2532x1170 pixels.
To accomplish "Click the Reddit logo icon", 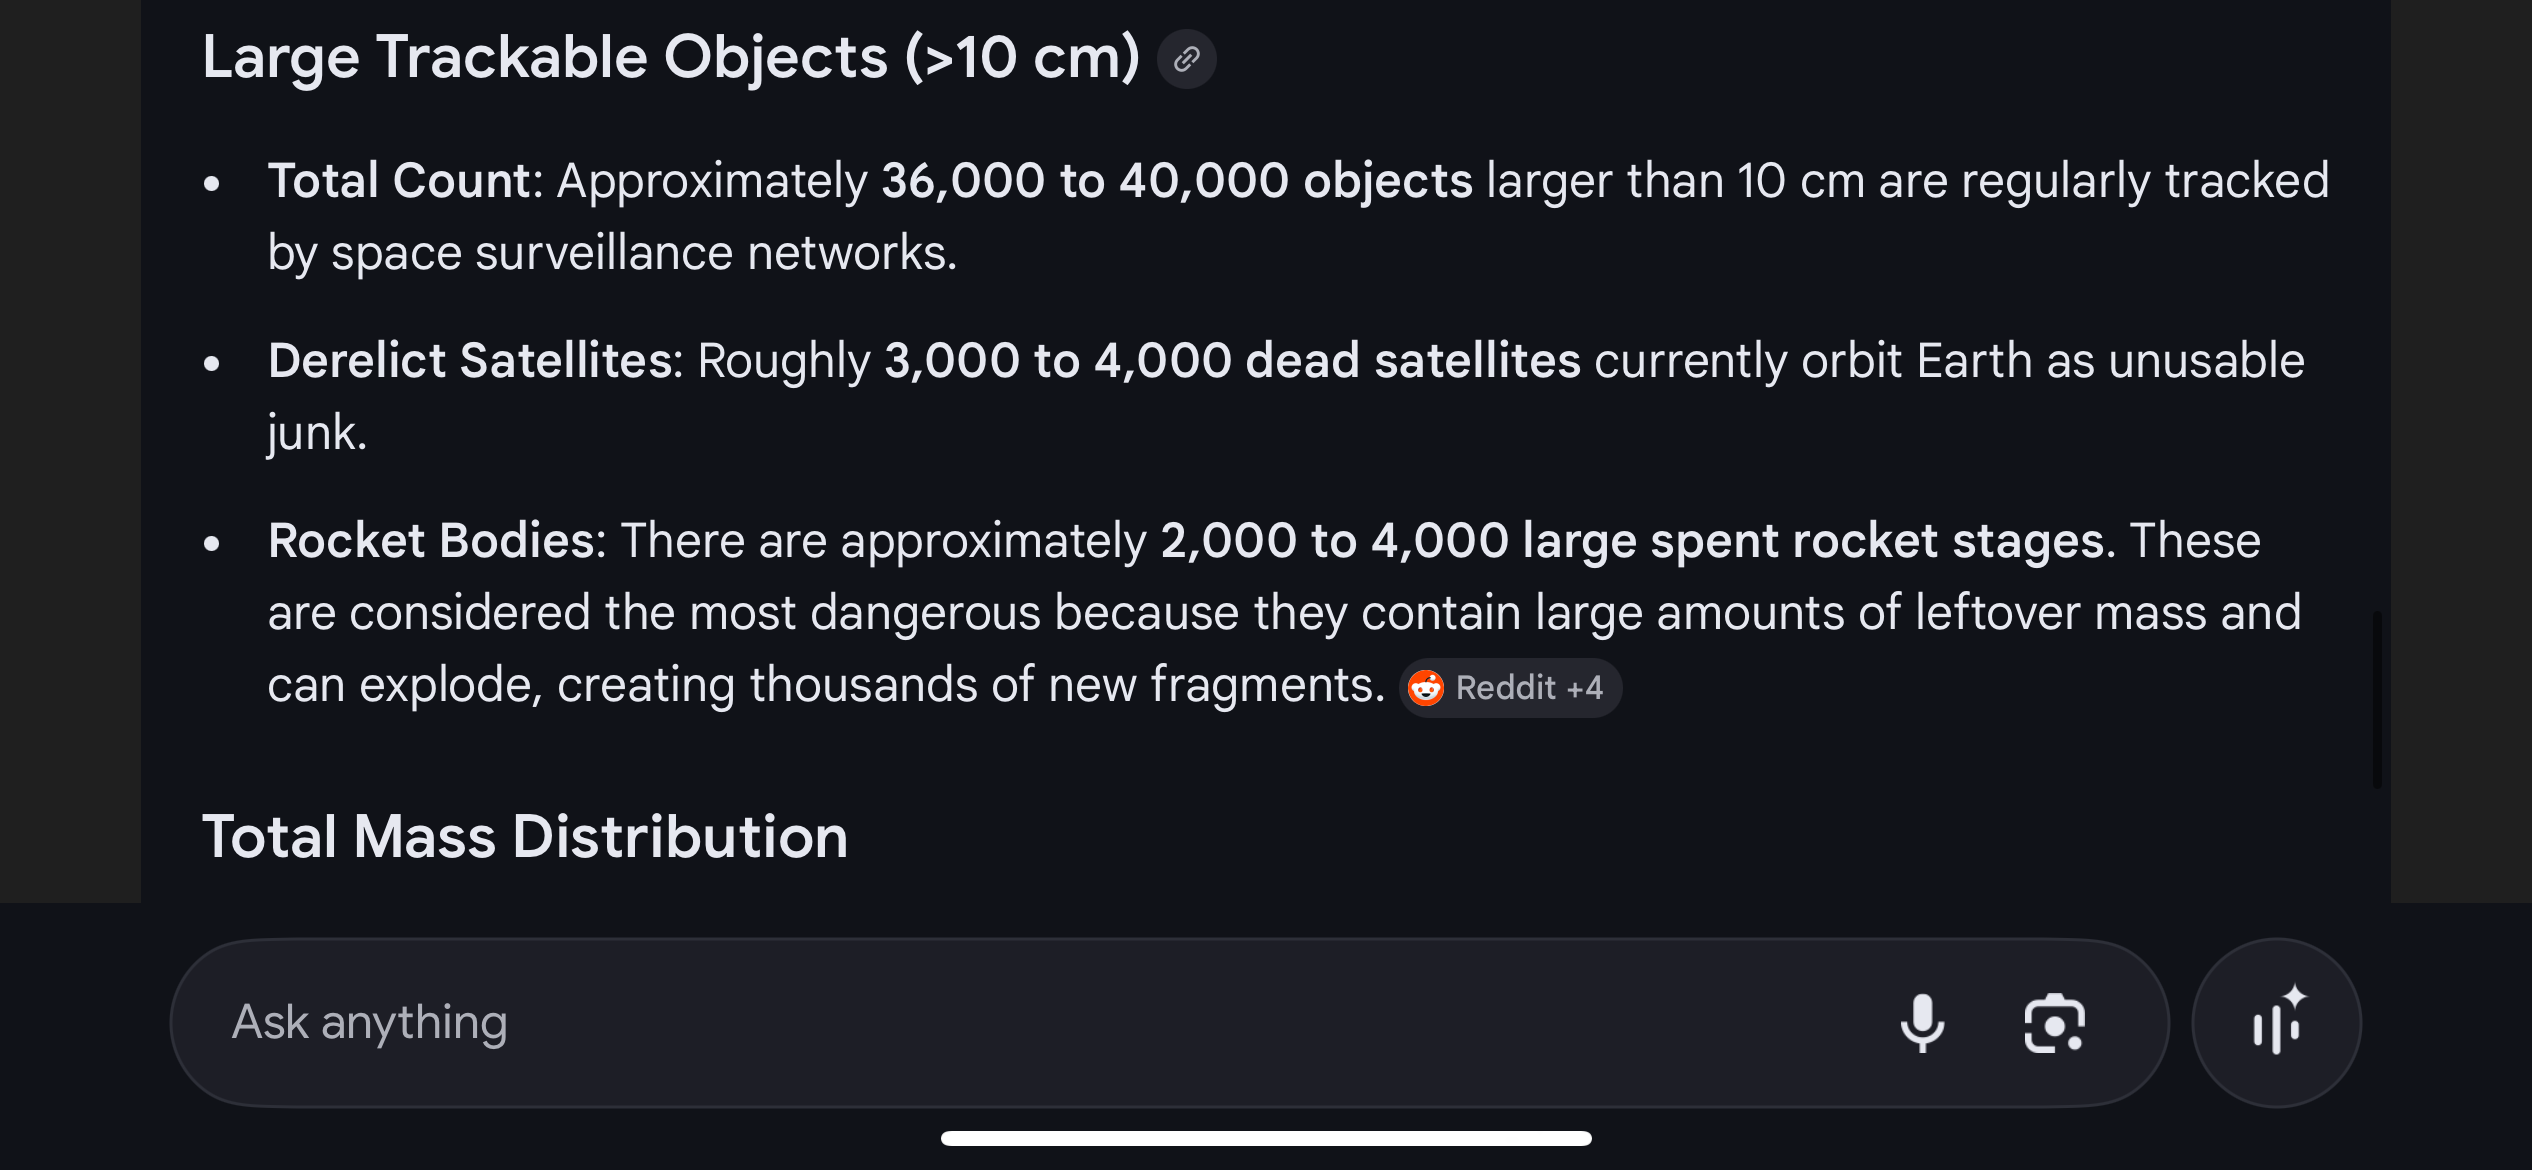I will click(1426, 688).
